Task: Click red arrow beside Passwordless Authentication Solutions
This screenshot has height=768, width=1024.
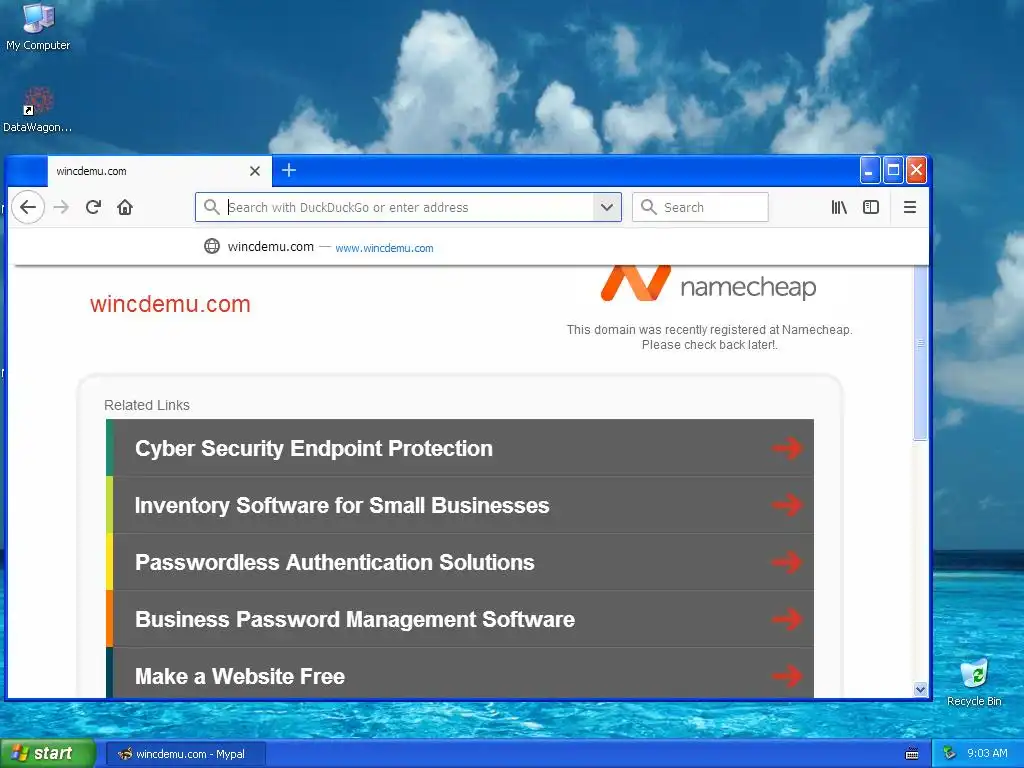Action: click(787, 562)
